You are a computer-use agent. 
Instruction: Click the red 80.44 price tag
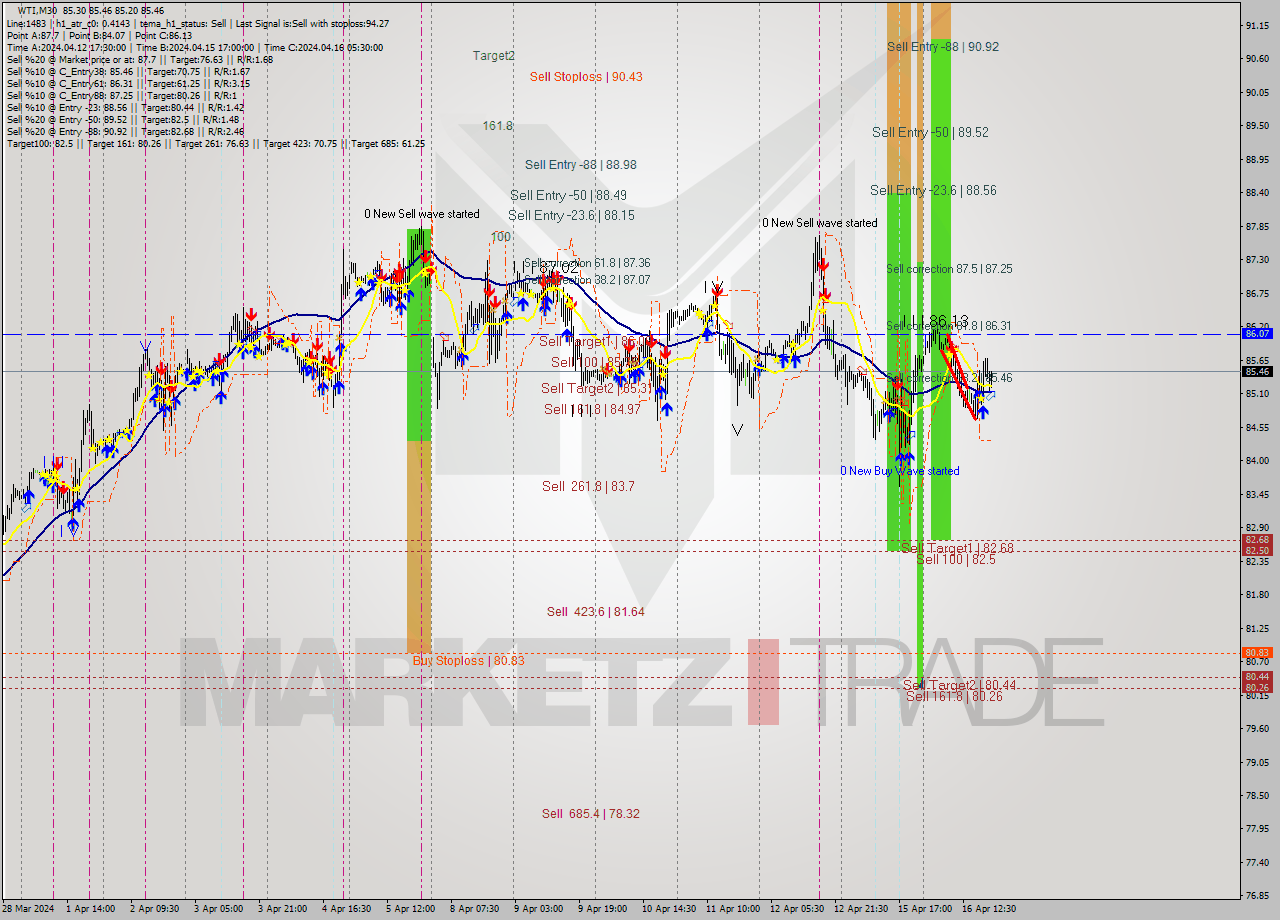click(1257, 677)
